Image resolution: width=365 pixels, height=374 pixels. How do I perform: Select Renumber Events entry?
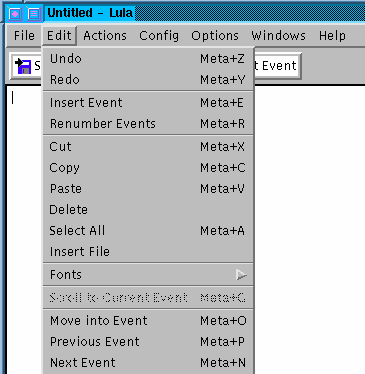[x=148, y=124]
